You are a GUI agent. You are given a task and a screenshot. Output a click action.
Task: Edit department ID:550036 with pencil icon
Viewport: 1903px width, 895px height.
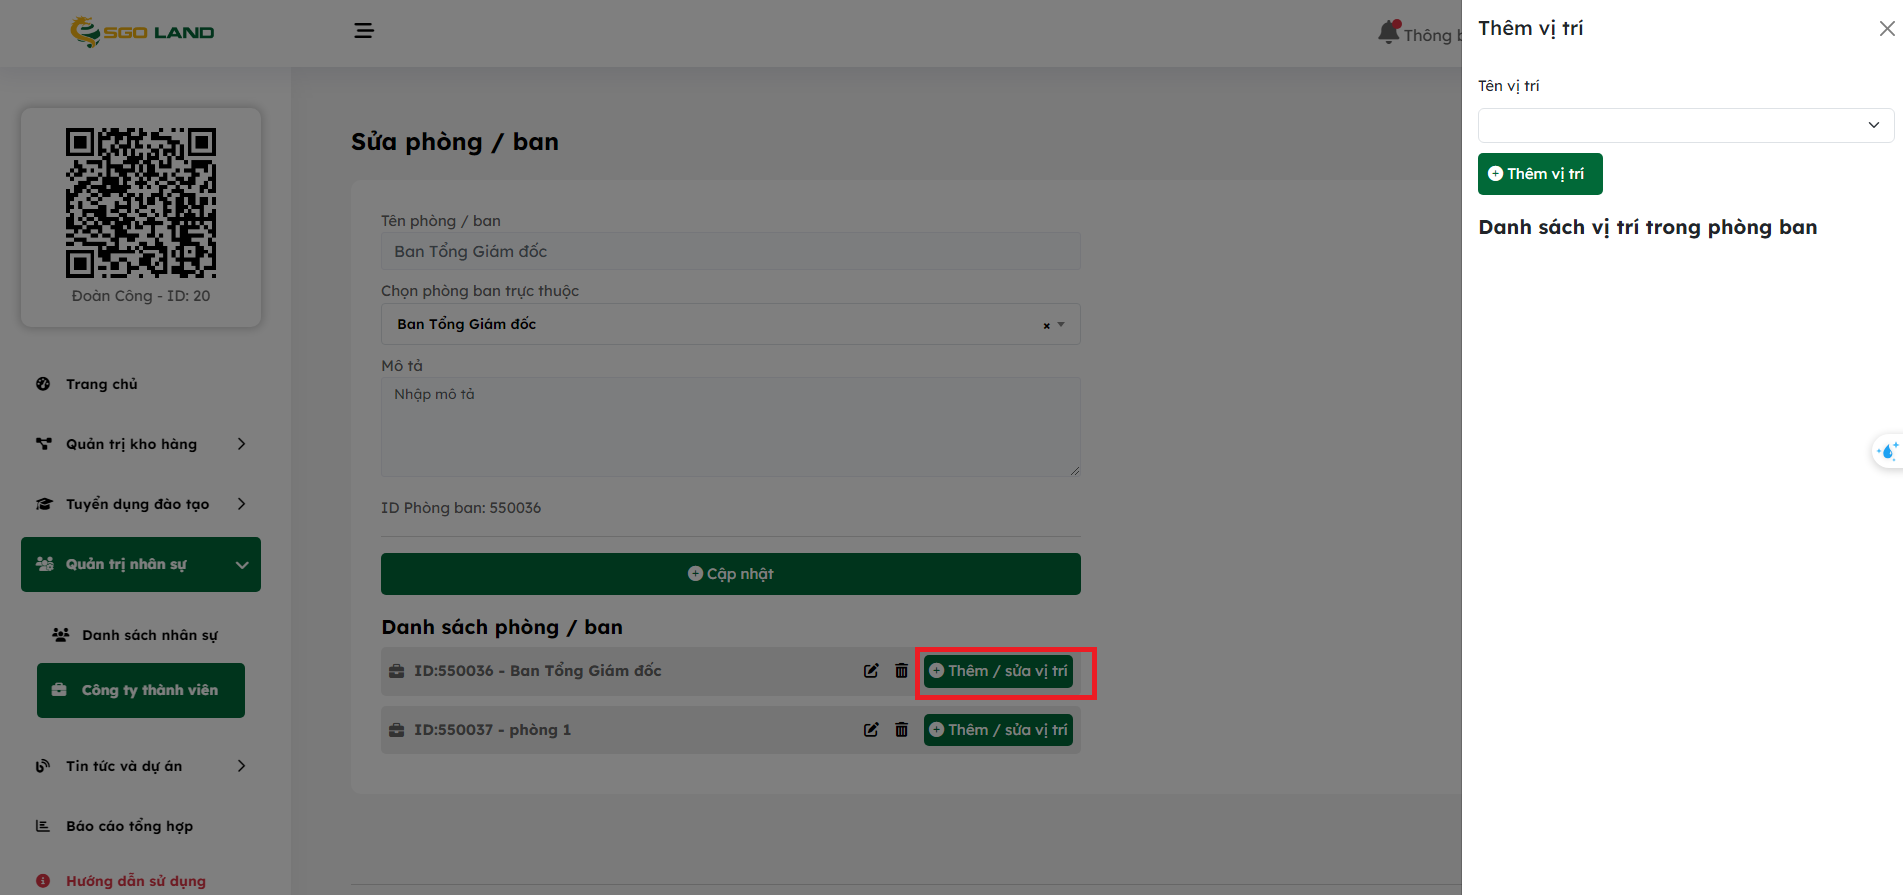tap(871, 671)
